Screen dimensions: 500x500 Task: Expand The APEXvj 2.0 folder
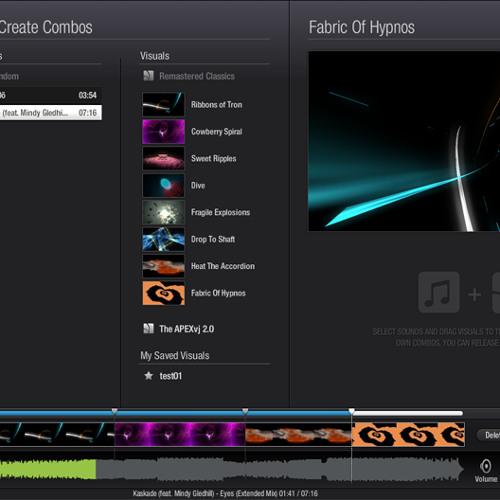[x=179, y=329]
